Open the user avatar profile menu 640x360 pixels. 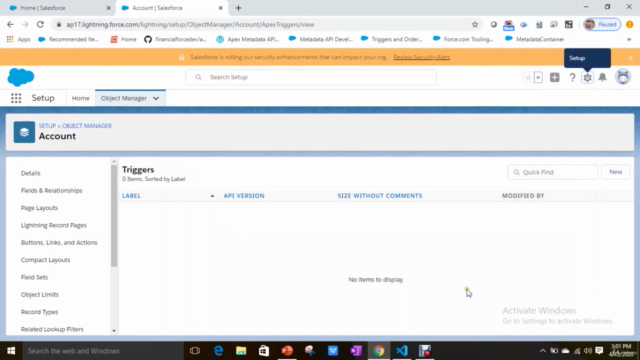pyautogui.click(x=623, y=77)
